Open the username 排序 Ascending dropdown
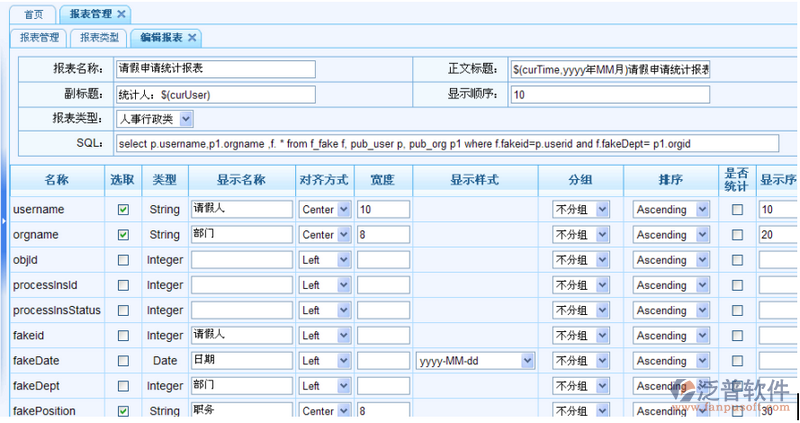 click(702, 210)
